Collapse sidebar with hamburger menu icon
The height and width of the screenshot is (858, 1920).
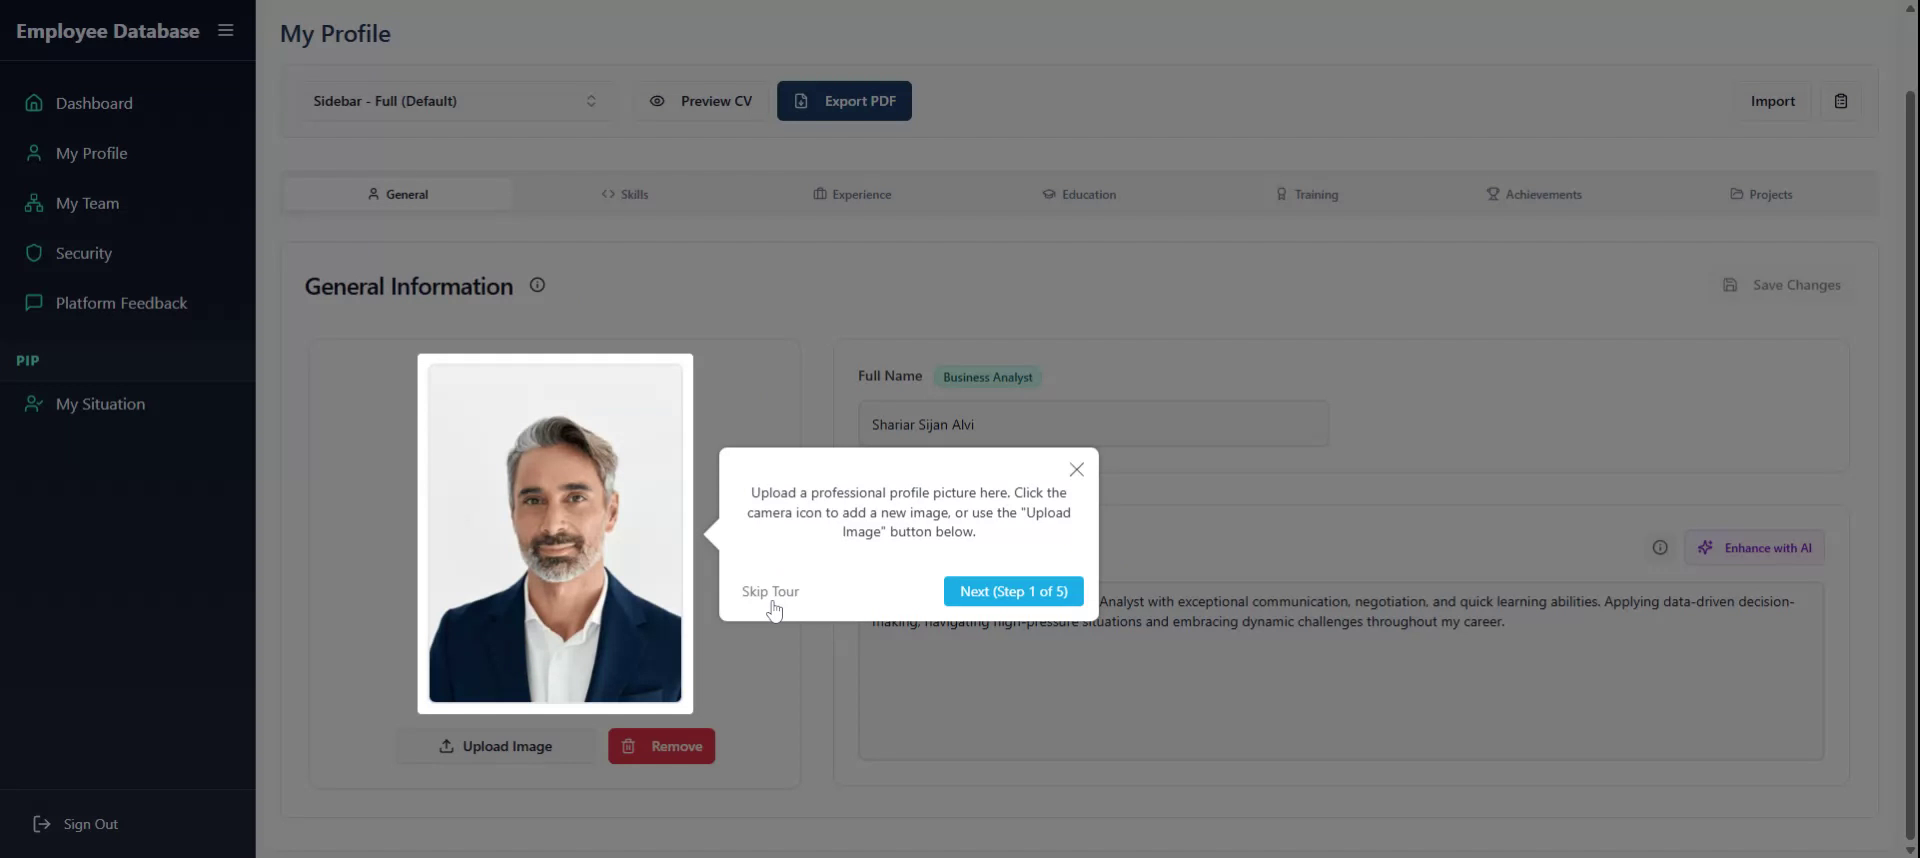[x=226, y=30]
